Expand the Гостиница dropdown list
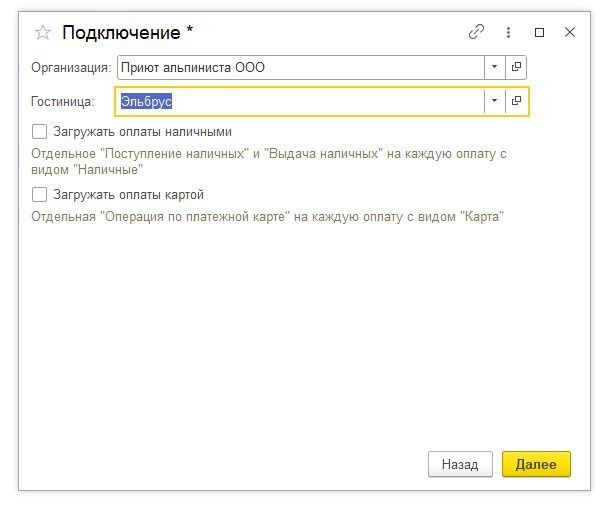 [x=494, y=101]
